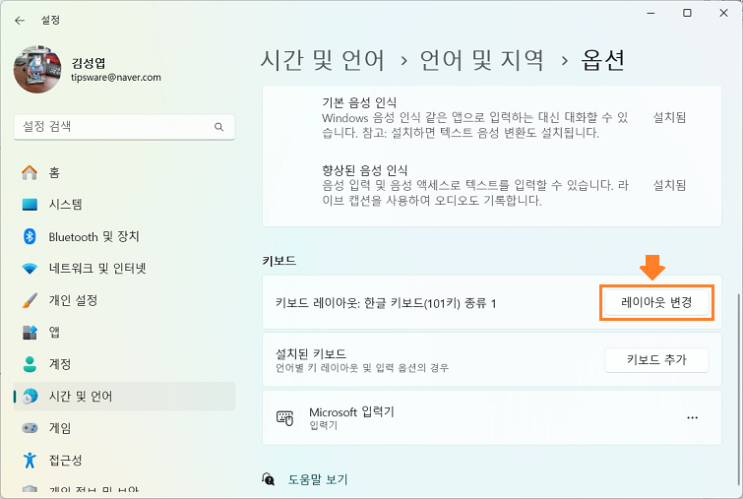Select the 앱 apps icon
Screen dimensions: 743x499
pos(29,332)
